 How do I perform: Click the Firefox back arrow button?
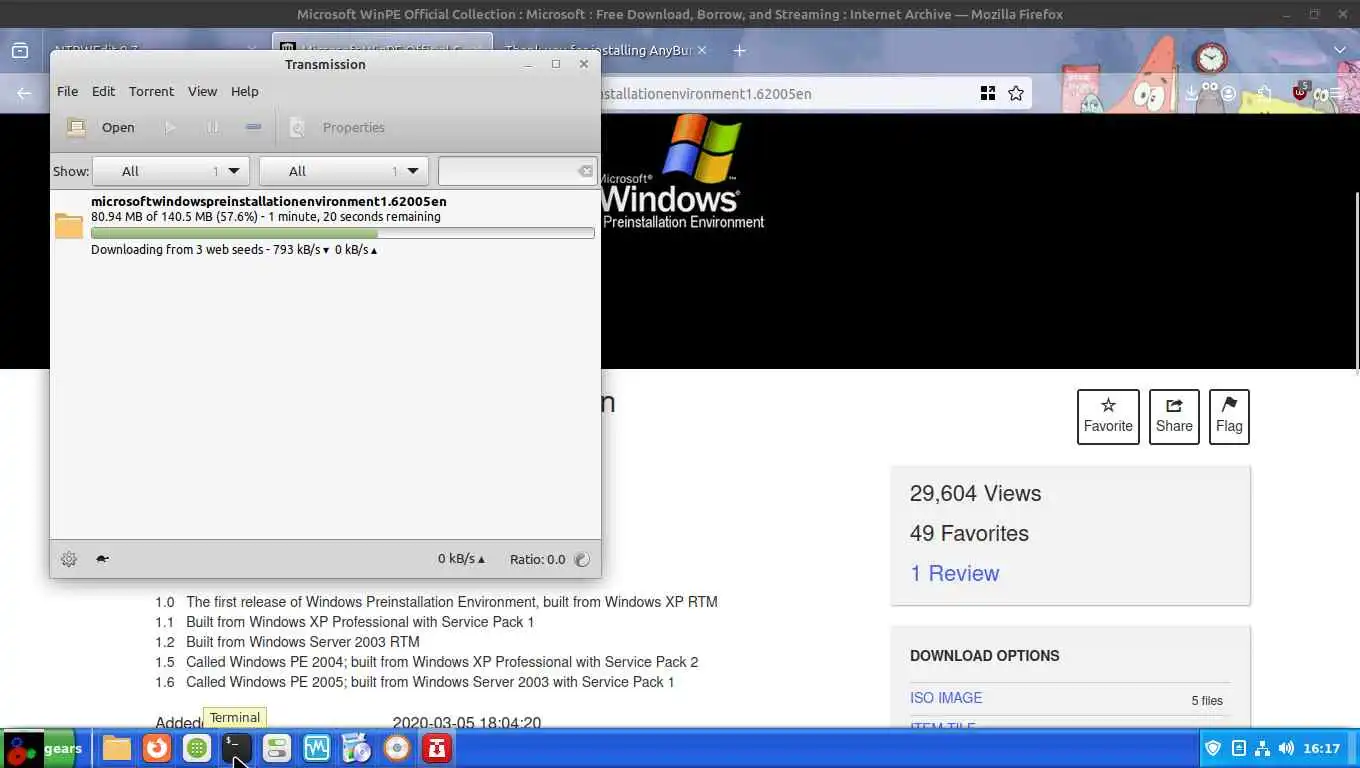click(x=24, y=93)
